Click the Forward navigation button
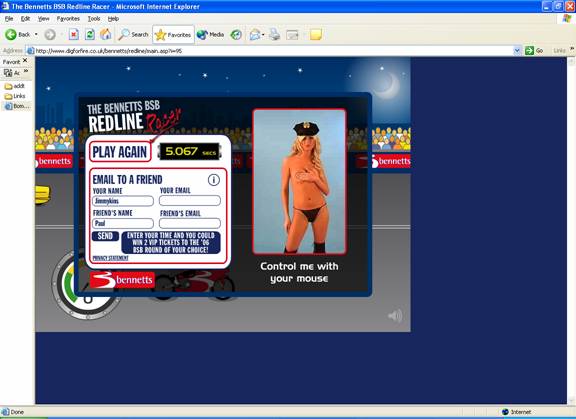The height and width of the screenshot is (419, 576). pos(50,35)
